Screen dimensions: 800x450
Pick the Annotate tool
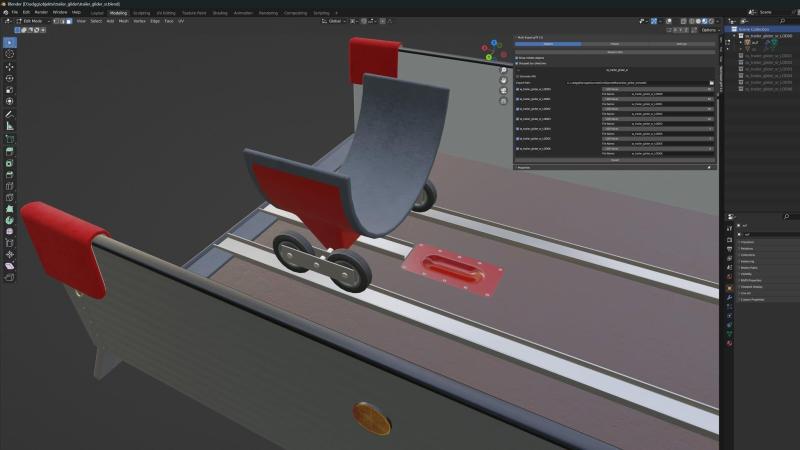click(x=10, y=115)
